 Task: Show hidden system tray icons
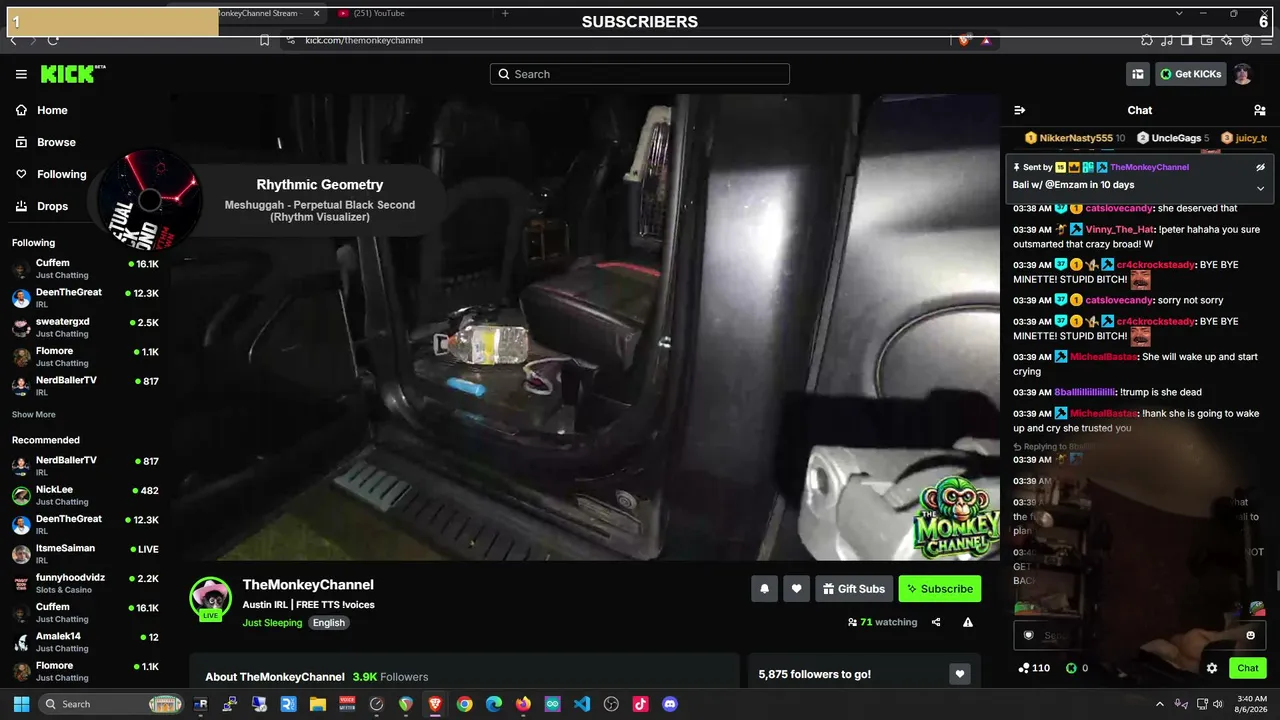coord(1160,704)
